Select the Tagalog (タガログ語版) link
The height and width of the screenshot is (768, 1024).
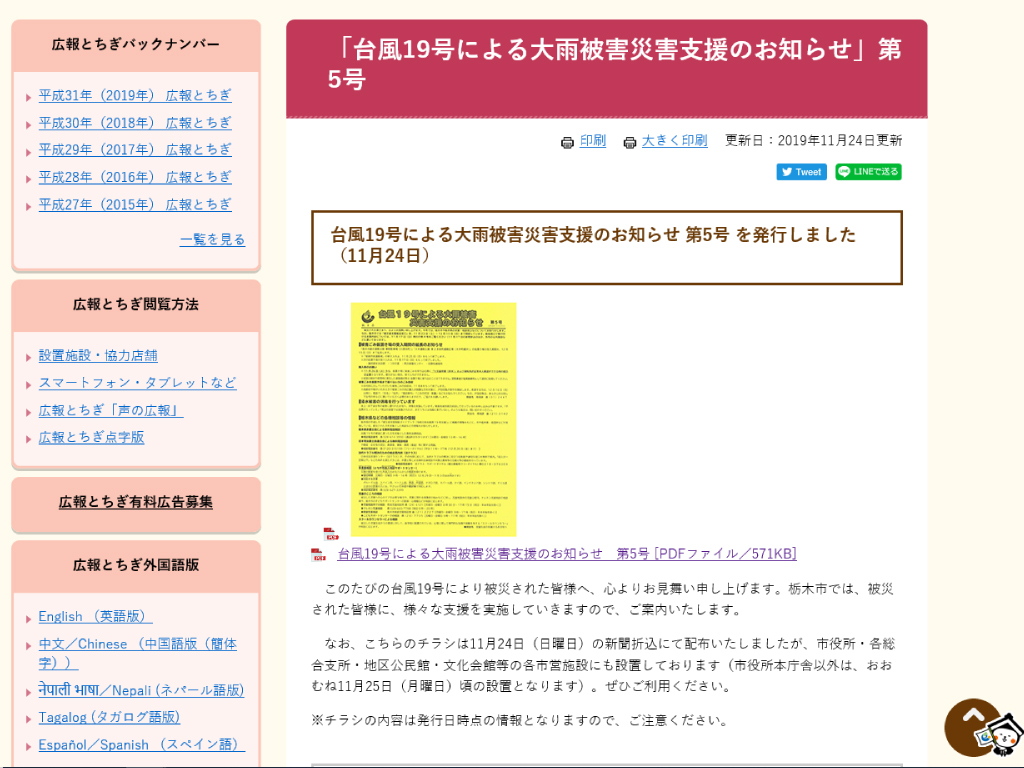point(109,717)
